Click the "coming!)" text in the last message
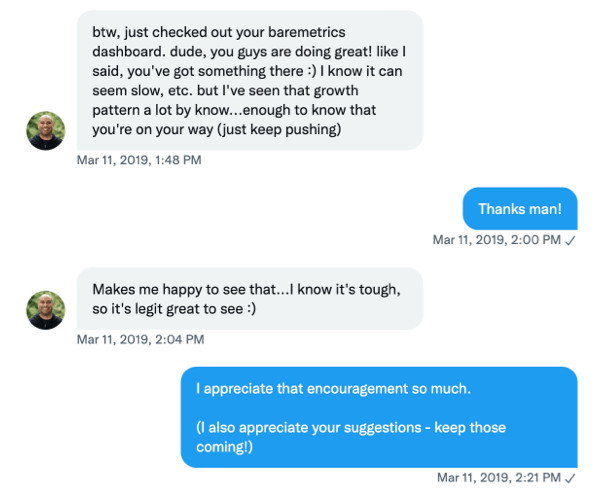 click(x=227, y=448)
